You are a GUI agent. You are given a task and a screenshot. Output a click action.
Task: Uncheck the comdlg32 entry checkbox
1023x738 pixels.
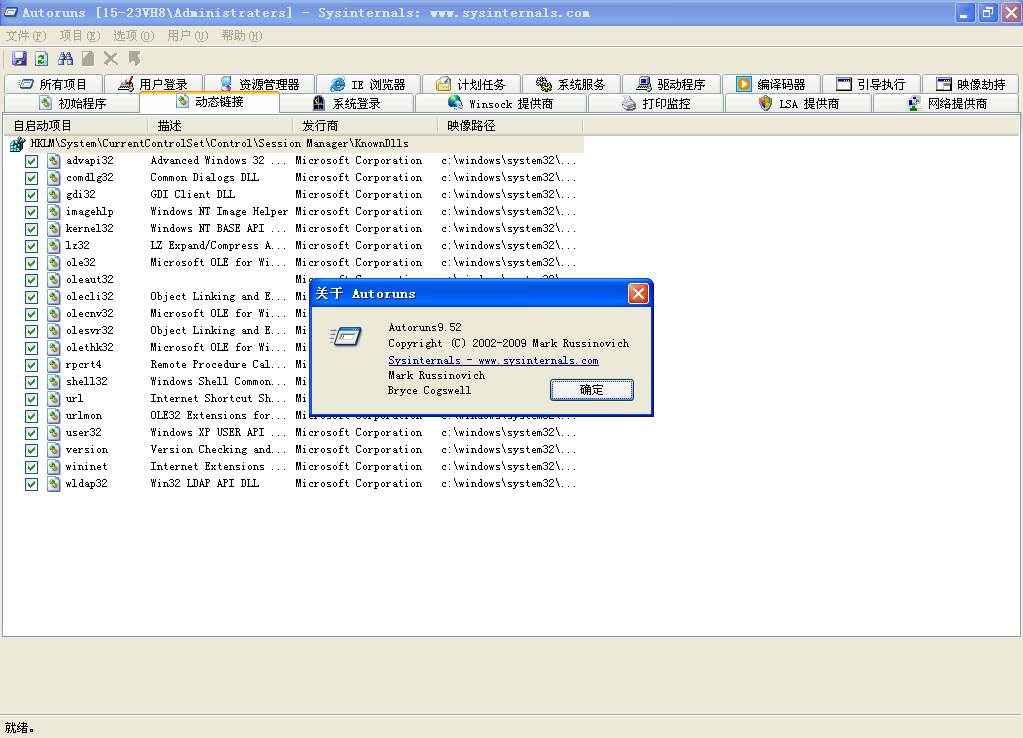click(x=31, y=178)
